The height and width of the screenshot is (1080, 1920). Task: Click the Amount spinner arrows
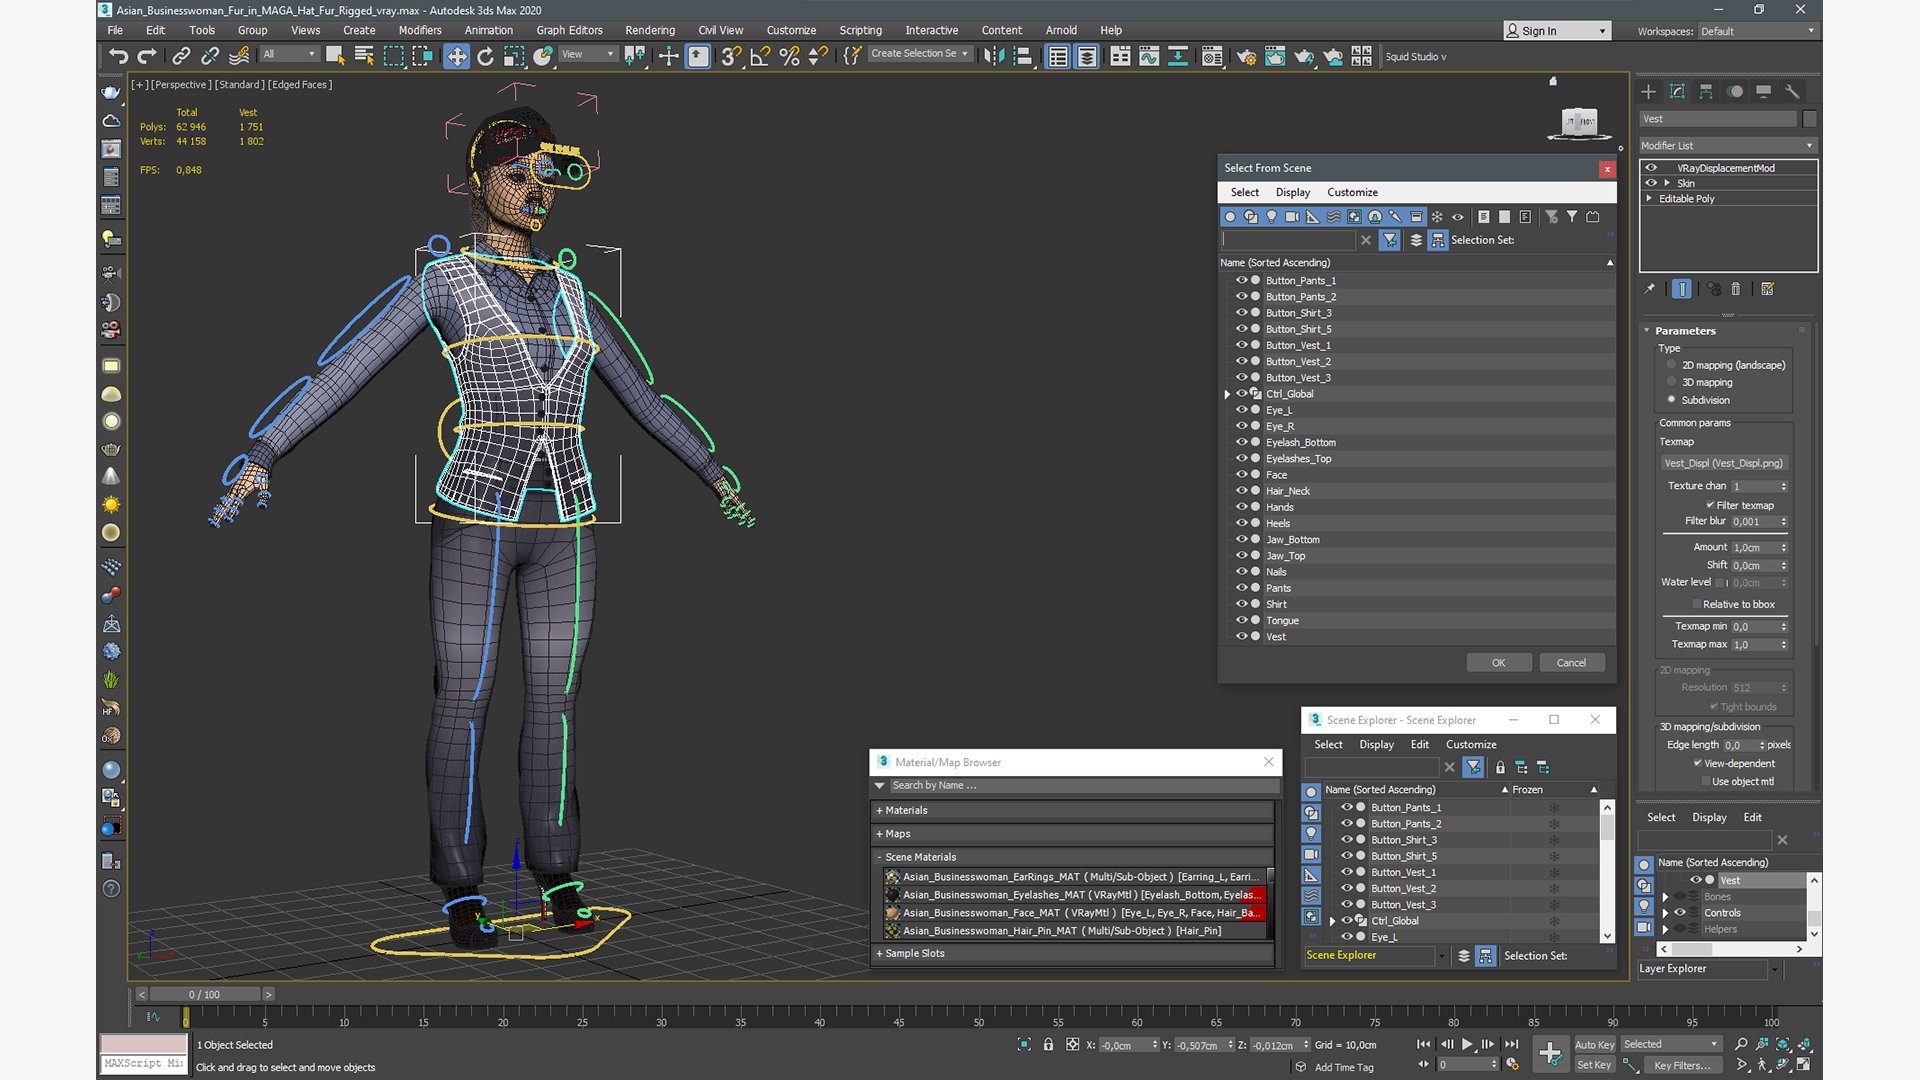coord(1783,547)
